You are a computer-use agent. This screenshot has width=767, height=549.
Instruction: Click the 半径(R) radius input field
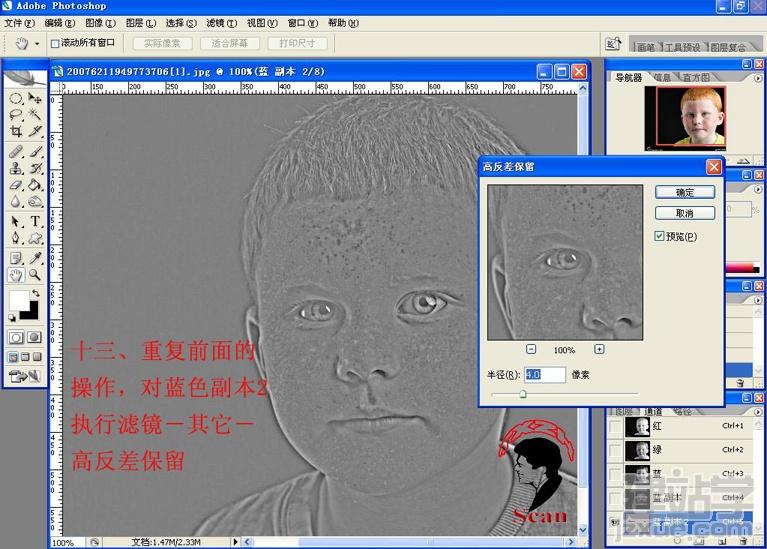pyautogui.click(x=545, y=375)
